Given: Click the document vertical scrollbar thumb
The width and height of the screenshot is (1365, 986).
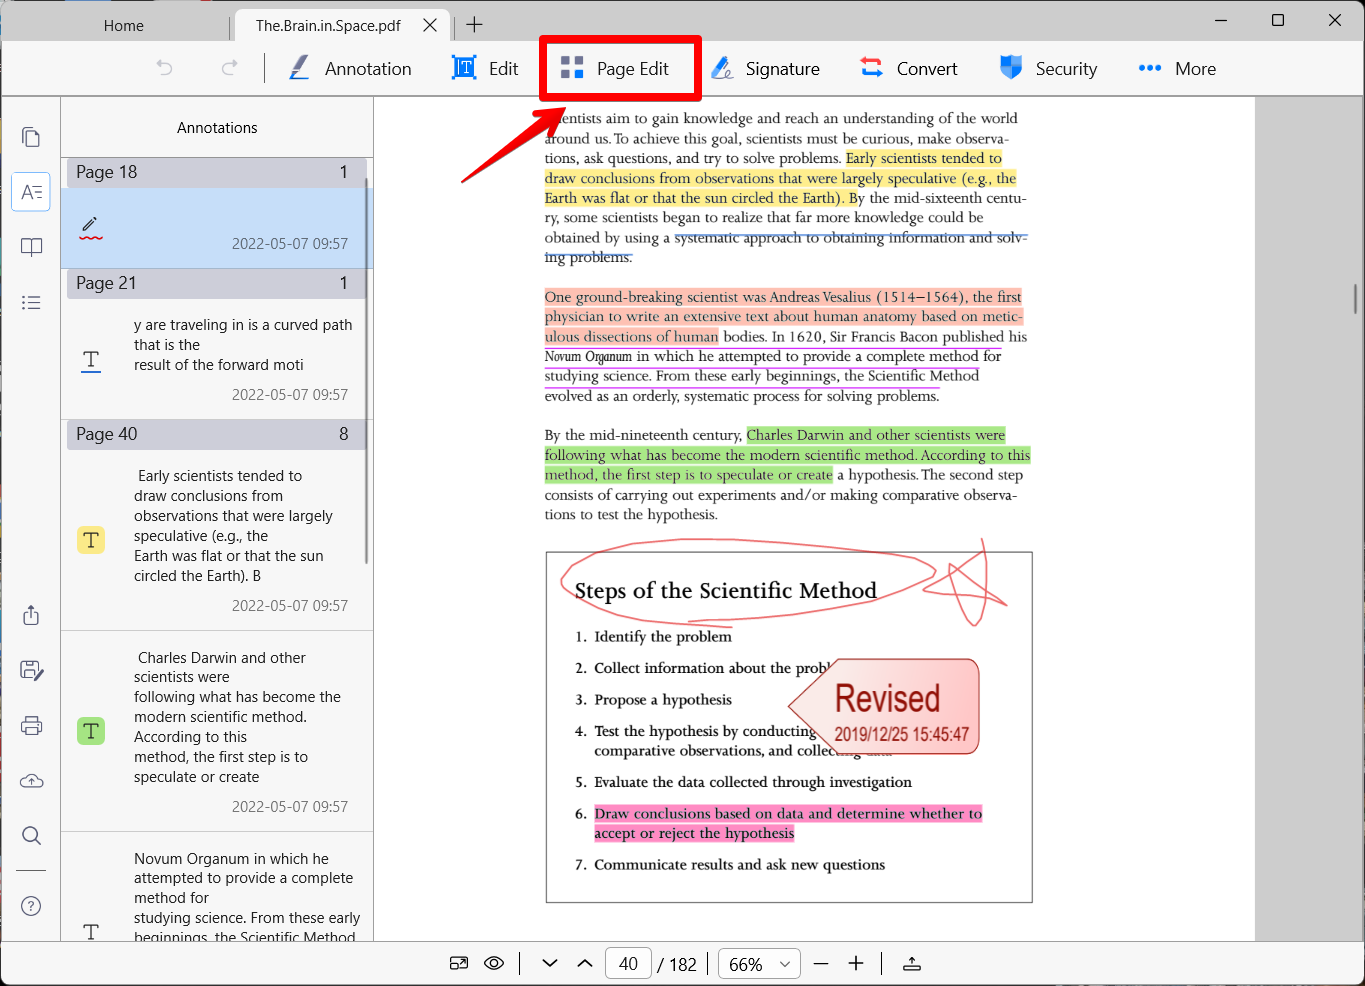Looking at the screenshot, I should 1357,299.
